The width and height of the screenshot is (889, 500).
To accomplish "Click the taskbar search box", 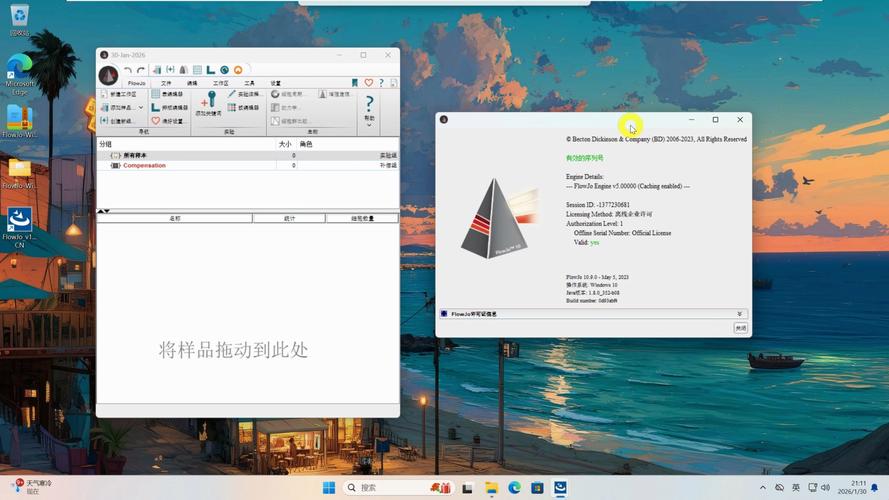I will (x=398, y=488).
